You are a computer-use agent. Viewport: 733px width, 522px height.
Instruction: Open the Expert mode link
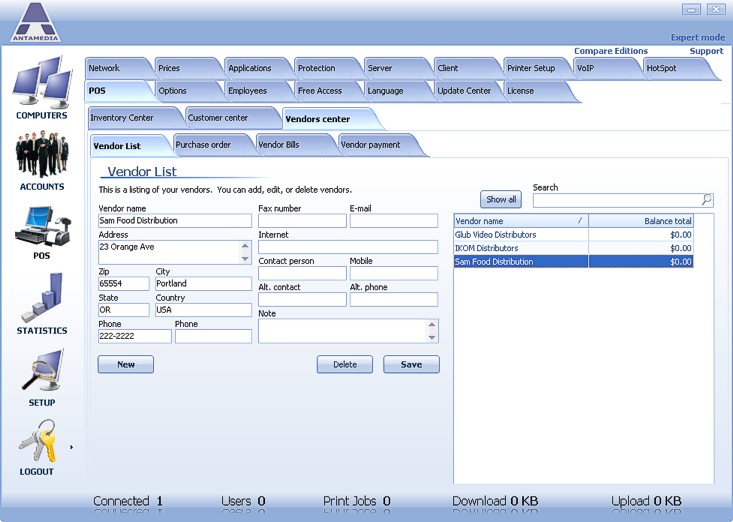tap(697, 37)
